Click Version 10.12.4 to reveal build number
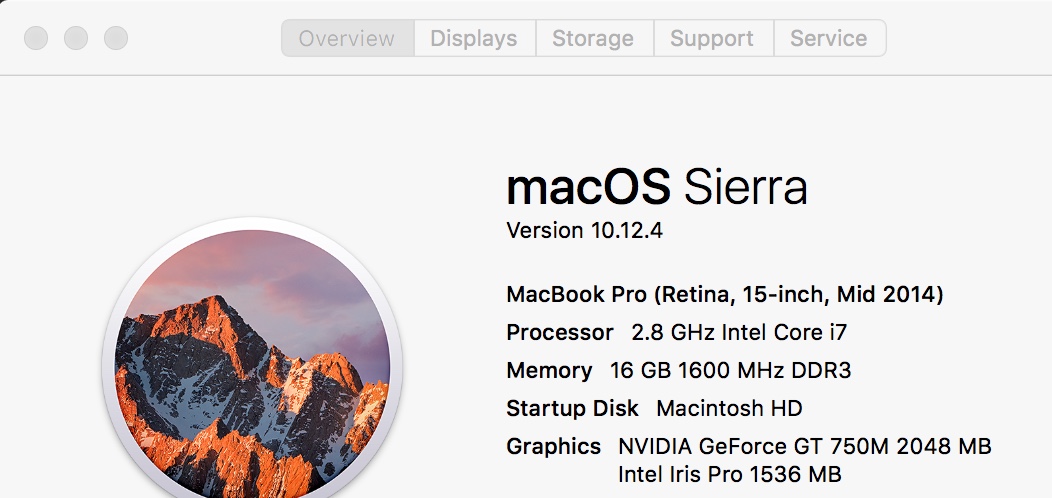The width and height of the screenshot is (1052, 498). point(584,231)
